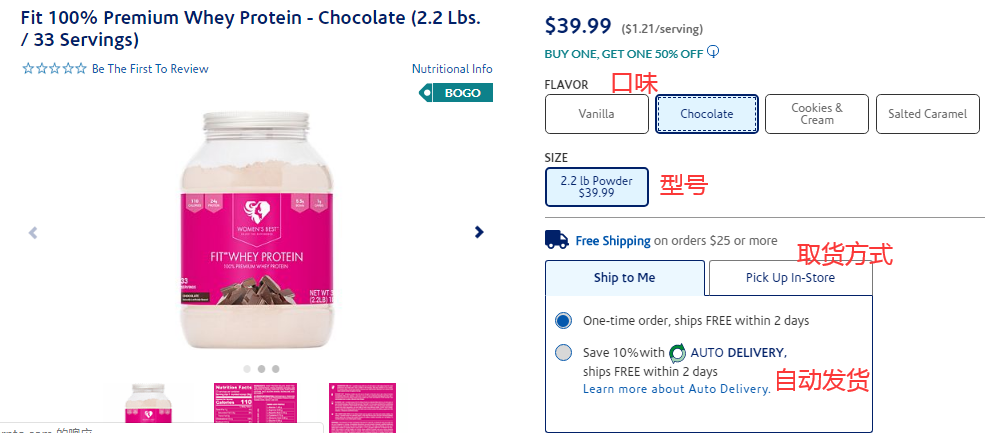The height and width of the screenshot is (433, 985).
Task: Pick the Salted Caramel flavor
Action: [927, 114]
